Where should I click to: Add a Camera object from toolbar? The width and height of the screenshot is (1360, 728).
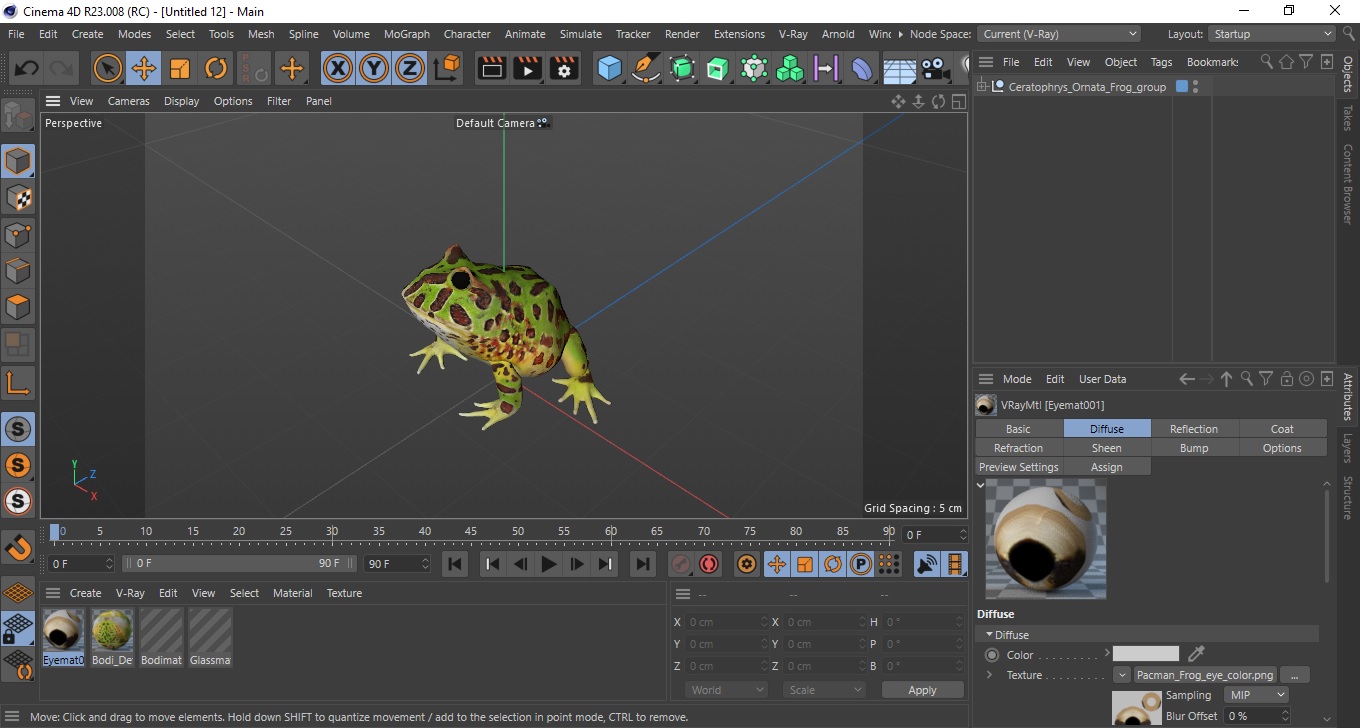[935, 69]
